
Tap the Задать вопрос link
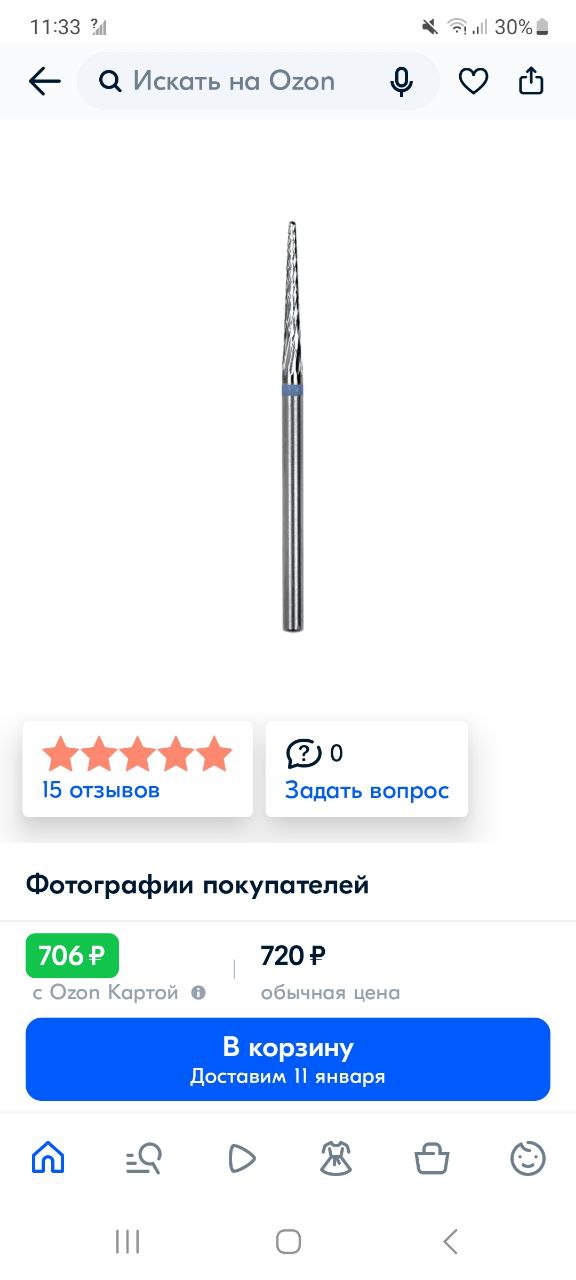click(x=367, y=790)
